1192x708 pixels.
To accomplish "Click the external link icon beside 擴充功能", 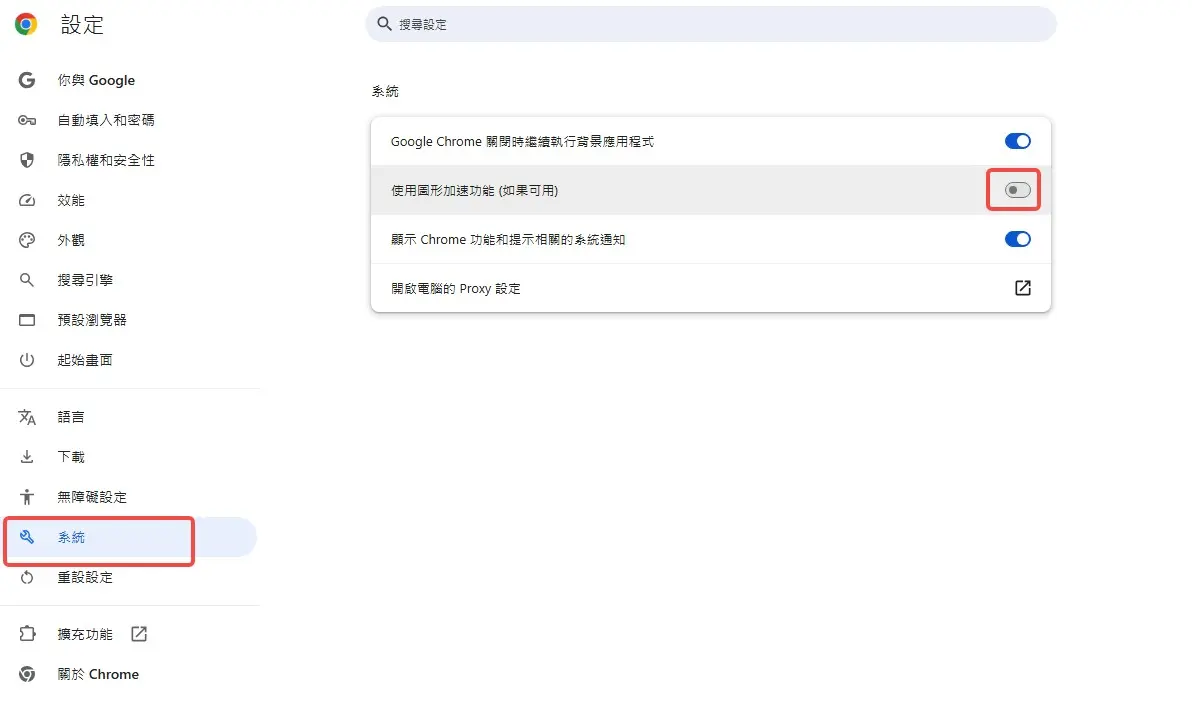I will [x=139, y=633].
